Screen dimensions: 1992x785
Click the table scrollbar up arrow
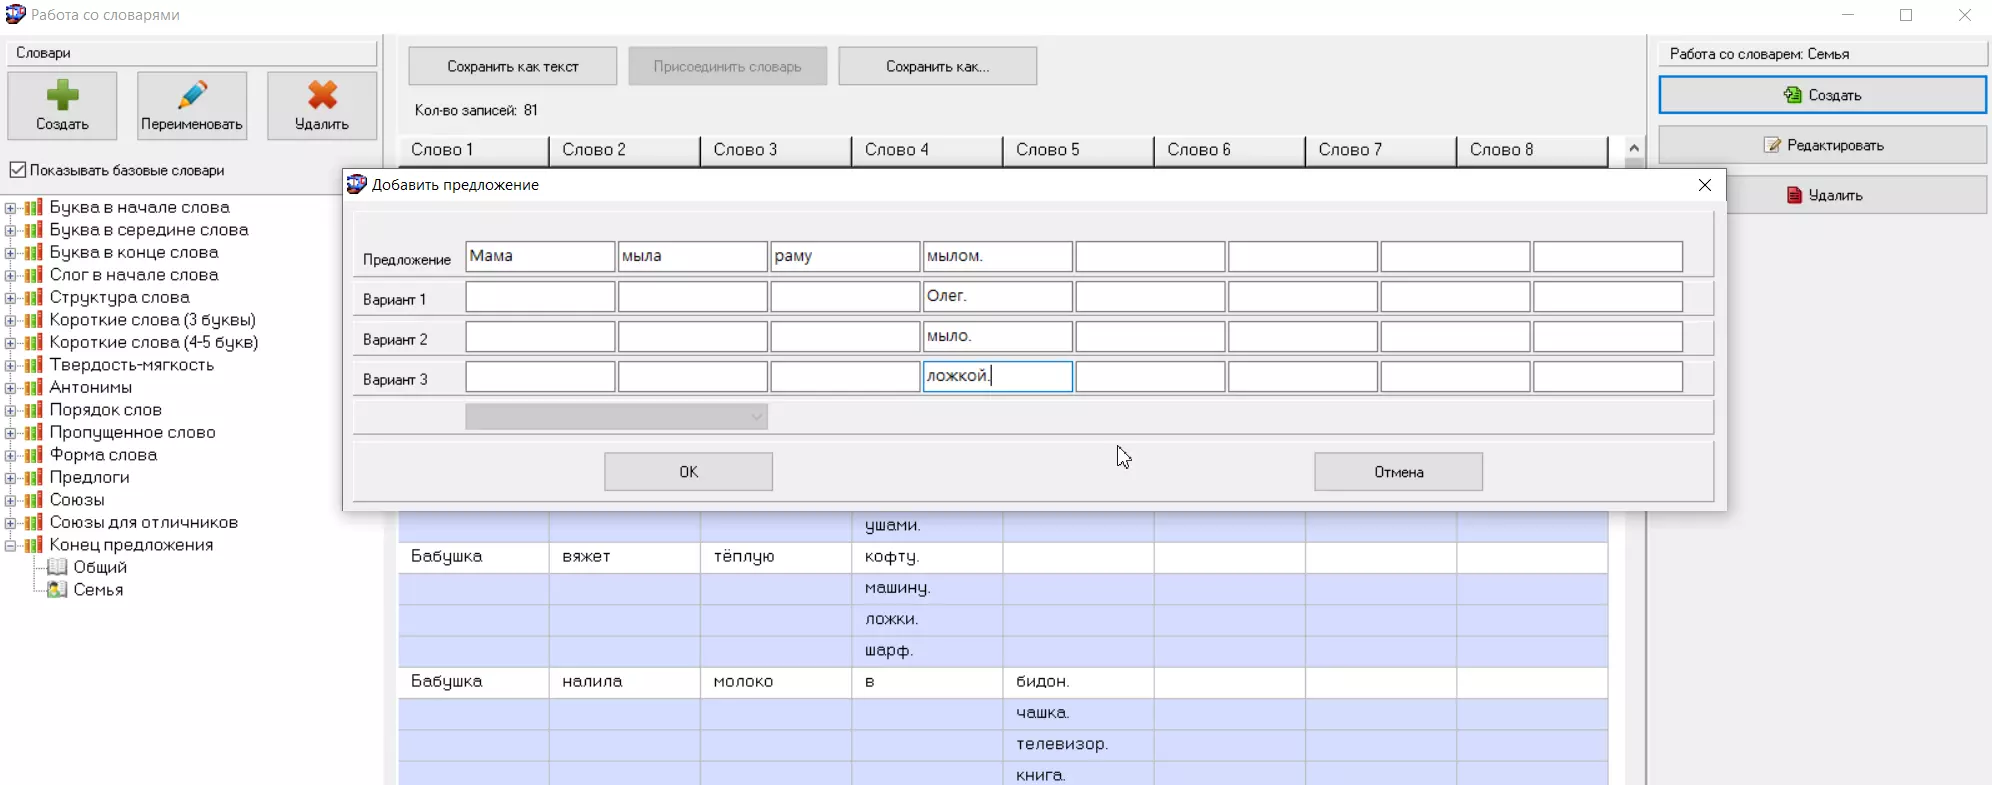click(1634, 148)
